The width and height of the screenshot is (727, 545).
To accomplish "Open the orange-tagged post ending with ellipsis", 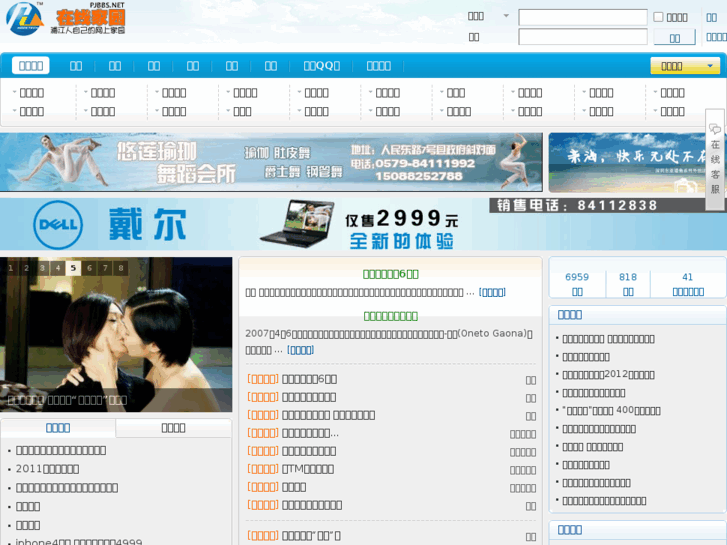I will click(310, 433).
